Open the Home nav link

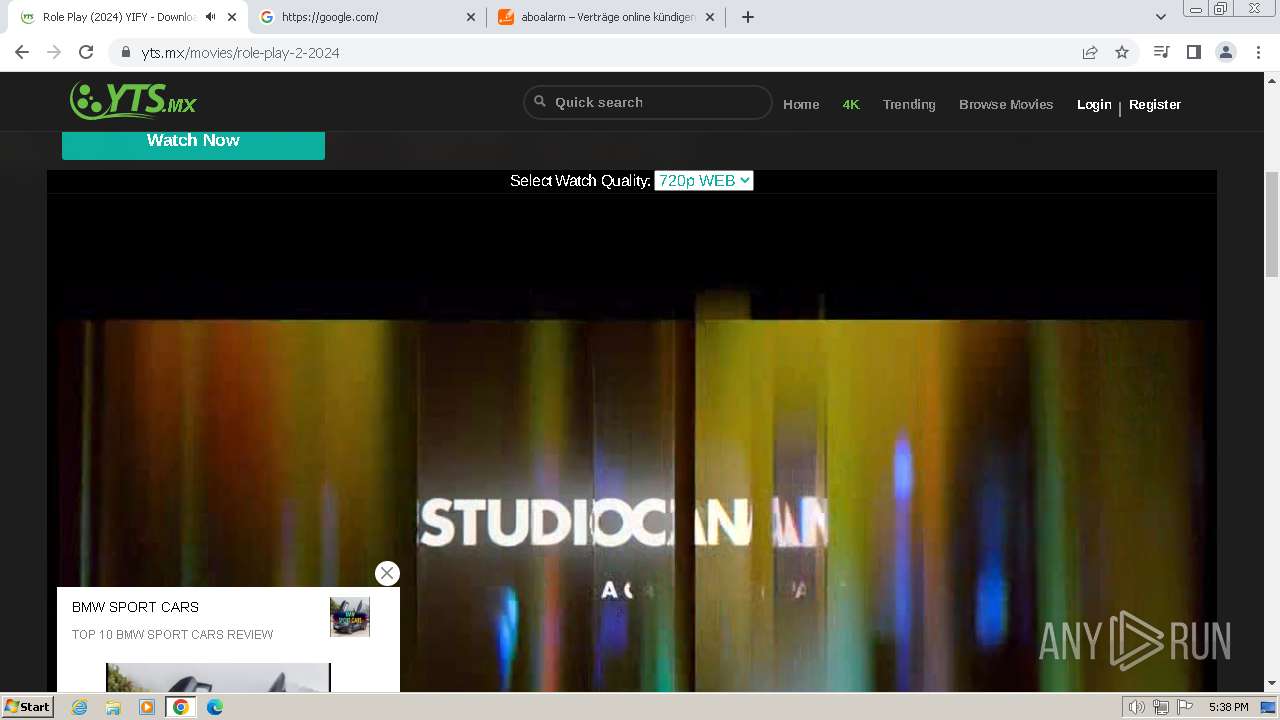tap(801, 104)
